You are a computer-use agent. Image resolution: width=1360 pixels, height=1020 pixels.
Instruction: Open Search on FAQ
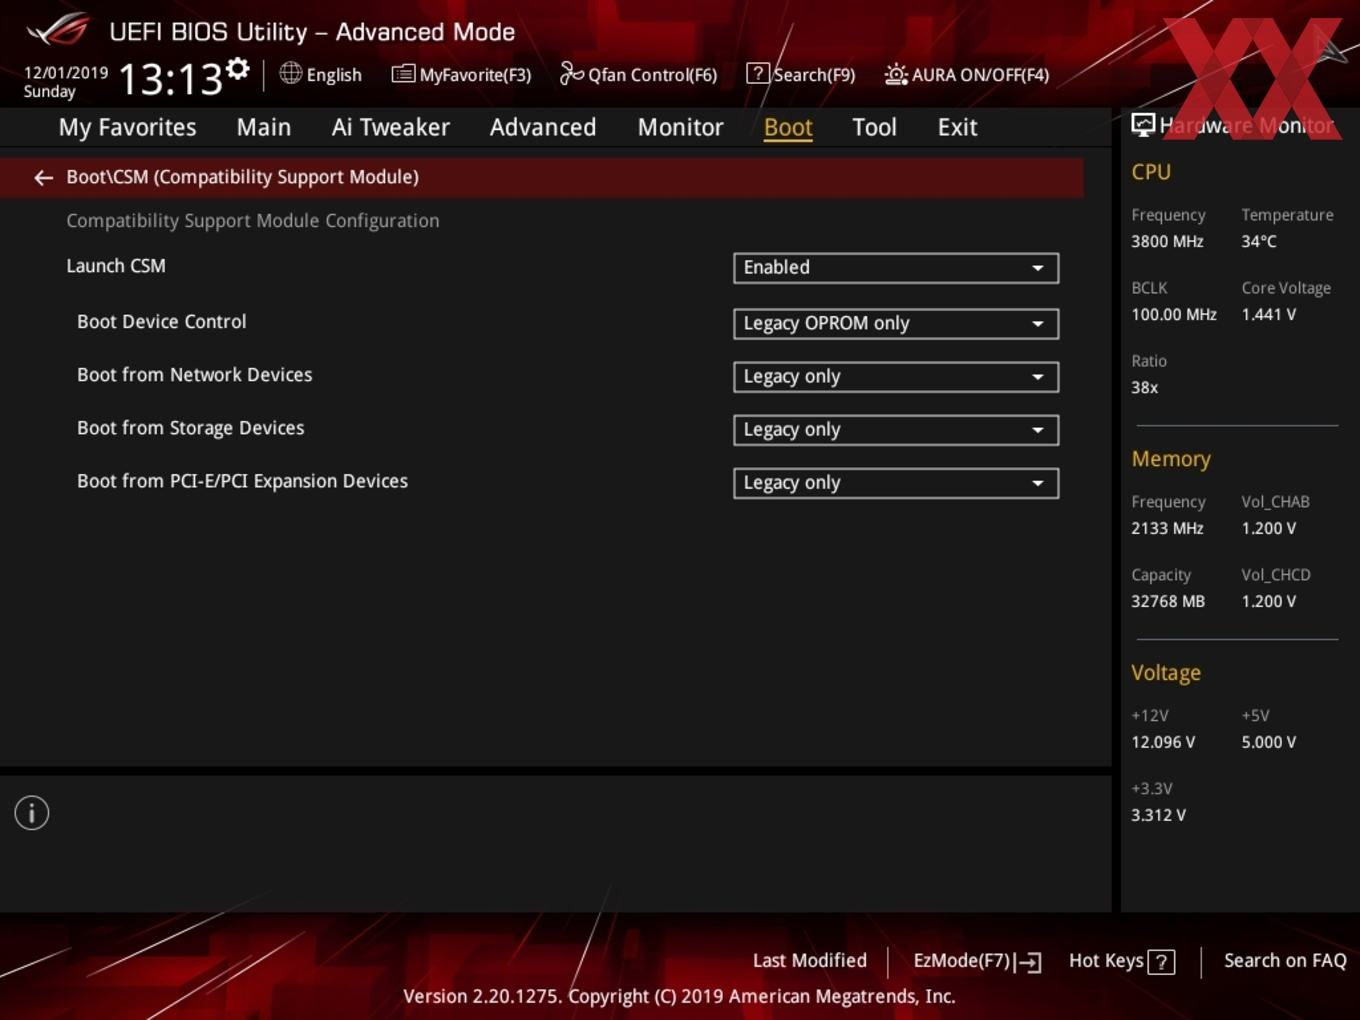pyautogui.click(x=1285, y=961)
